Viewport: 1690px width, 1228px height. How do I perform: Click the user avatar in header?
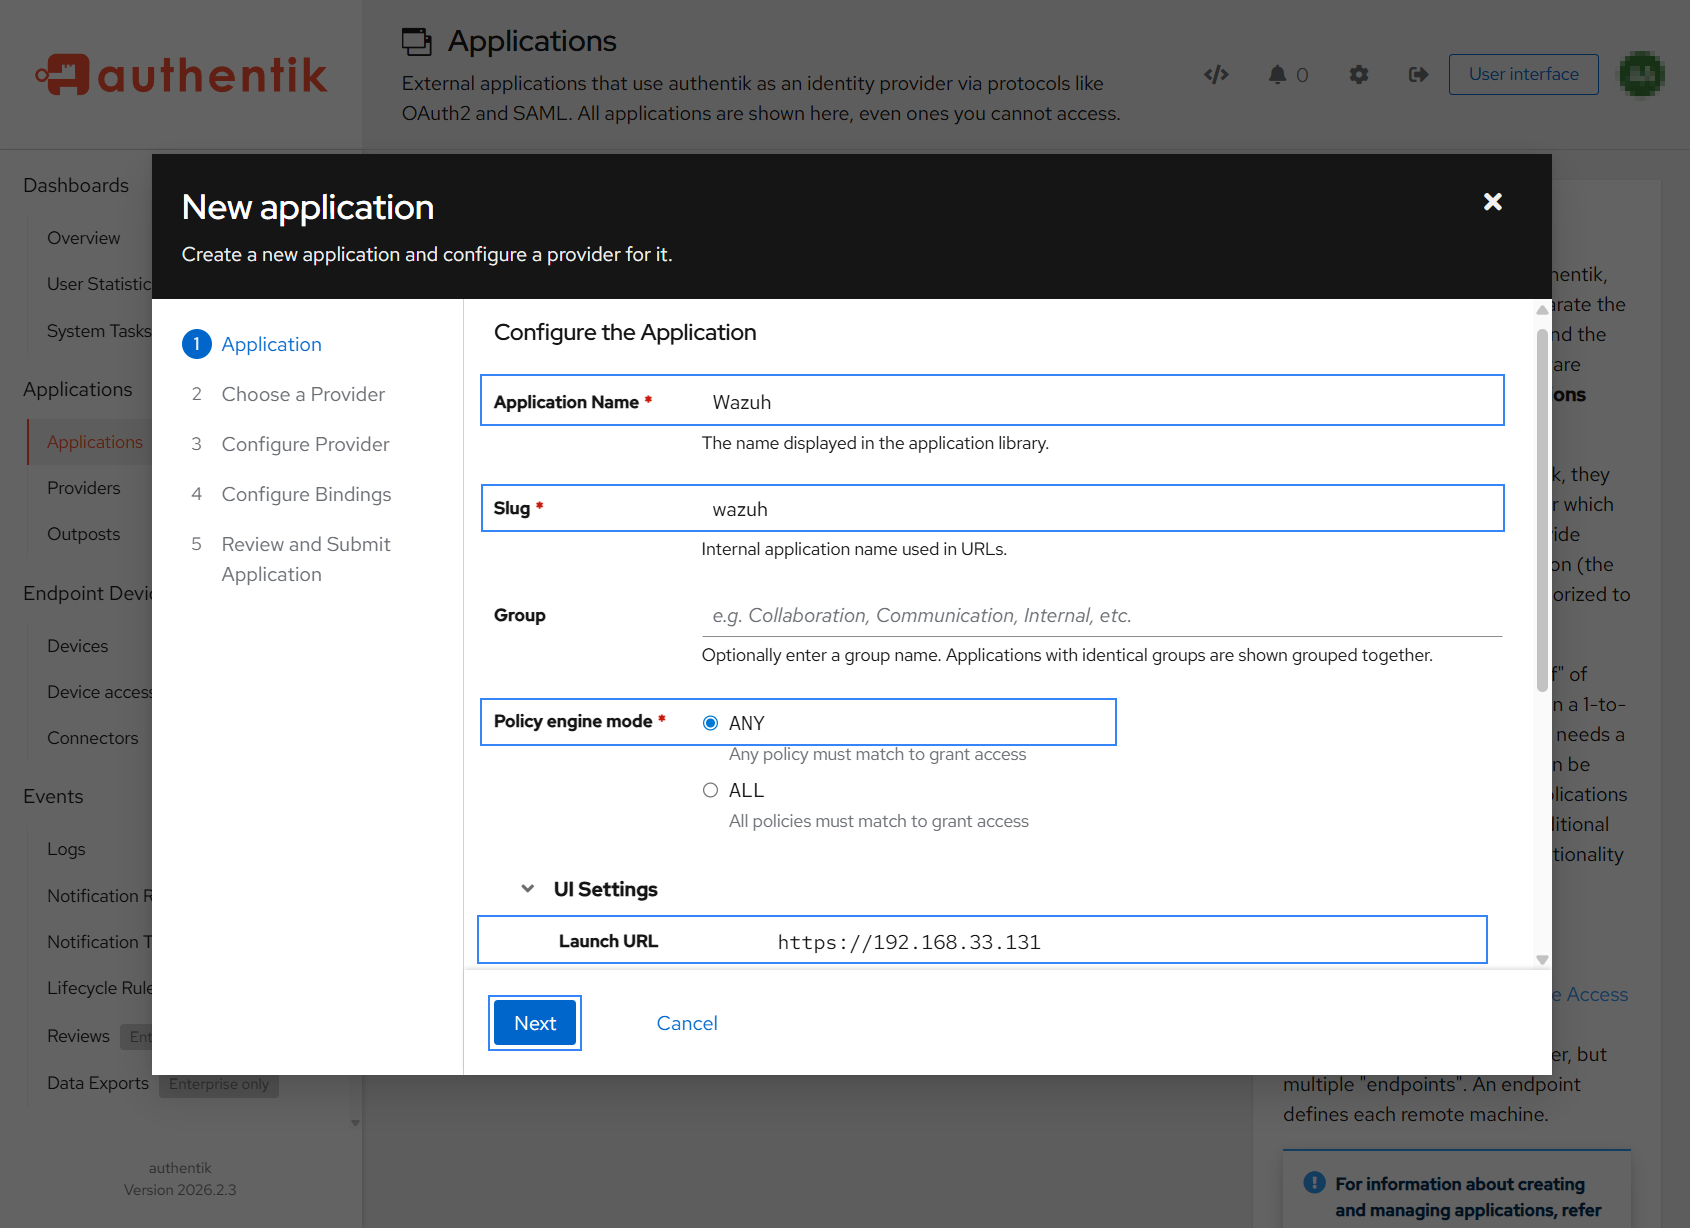[x=1641, y=74]
